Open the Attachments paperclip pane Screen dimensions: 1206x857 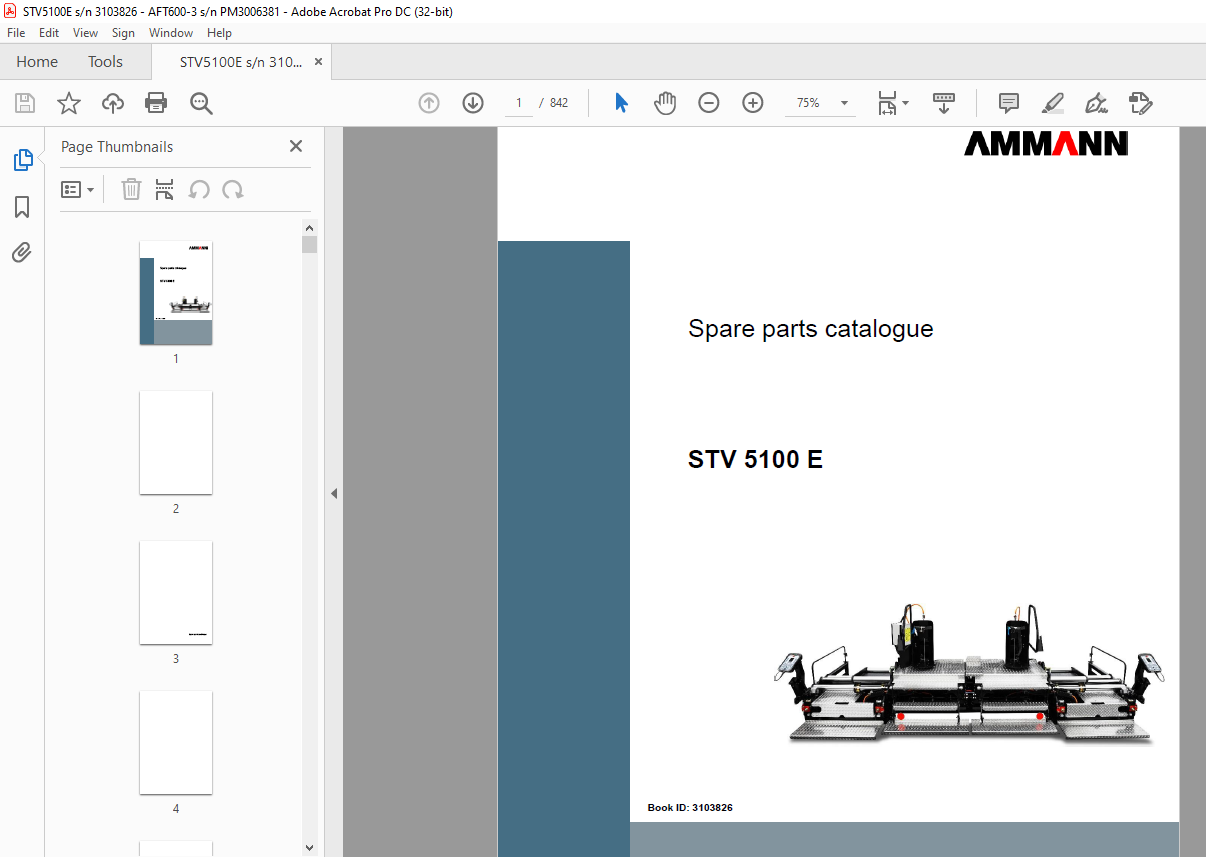[x=22, y=252]
